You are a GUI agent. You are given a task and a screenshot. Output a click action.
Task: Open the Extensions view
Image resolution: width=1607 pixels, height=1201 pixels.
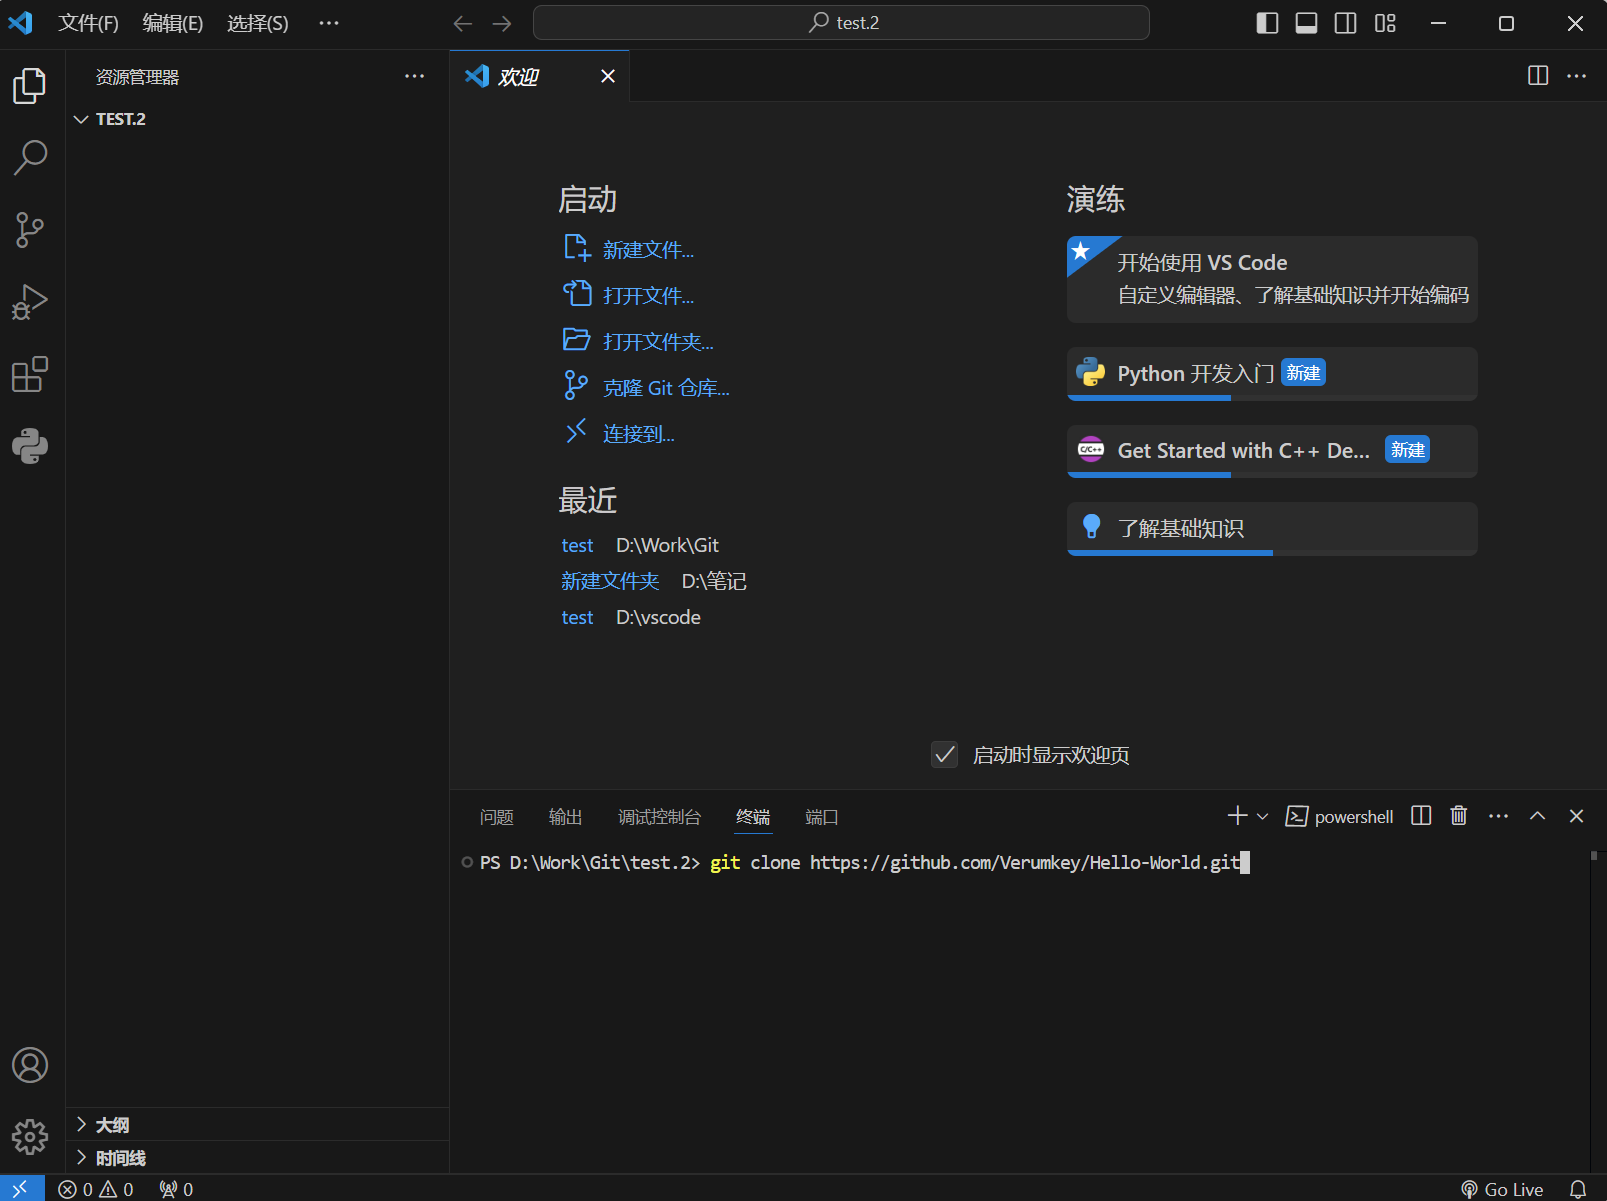click(30, 374)
